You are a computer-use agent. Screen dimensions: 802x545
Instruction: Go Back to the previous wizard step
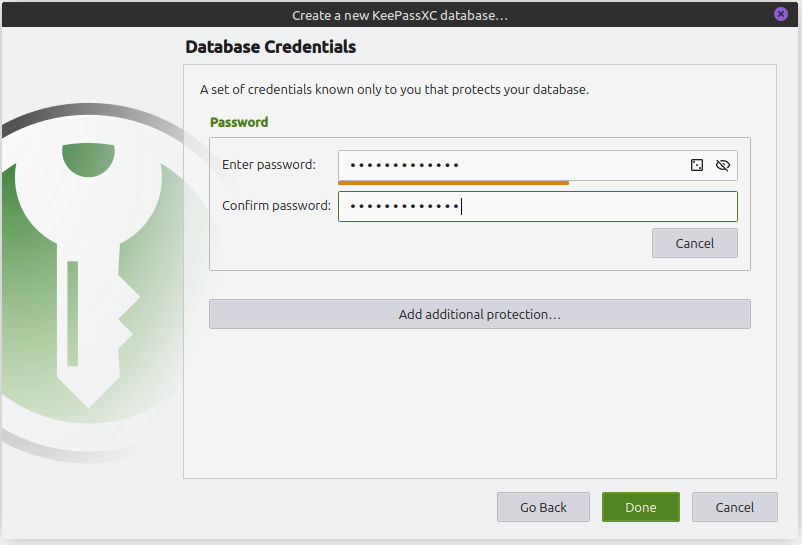point(543,507)
